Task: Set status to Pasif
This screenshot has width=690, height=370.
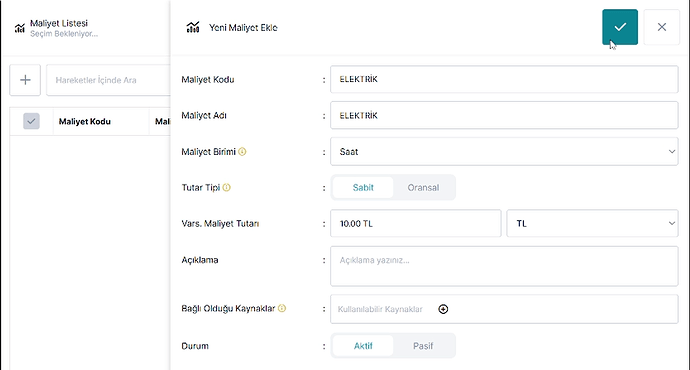Action: click(423, 346)
